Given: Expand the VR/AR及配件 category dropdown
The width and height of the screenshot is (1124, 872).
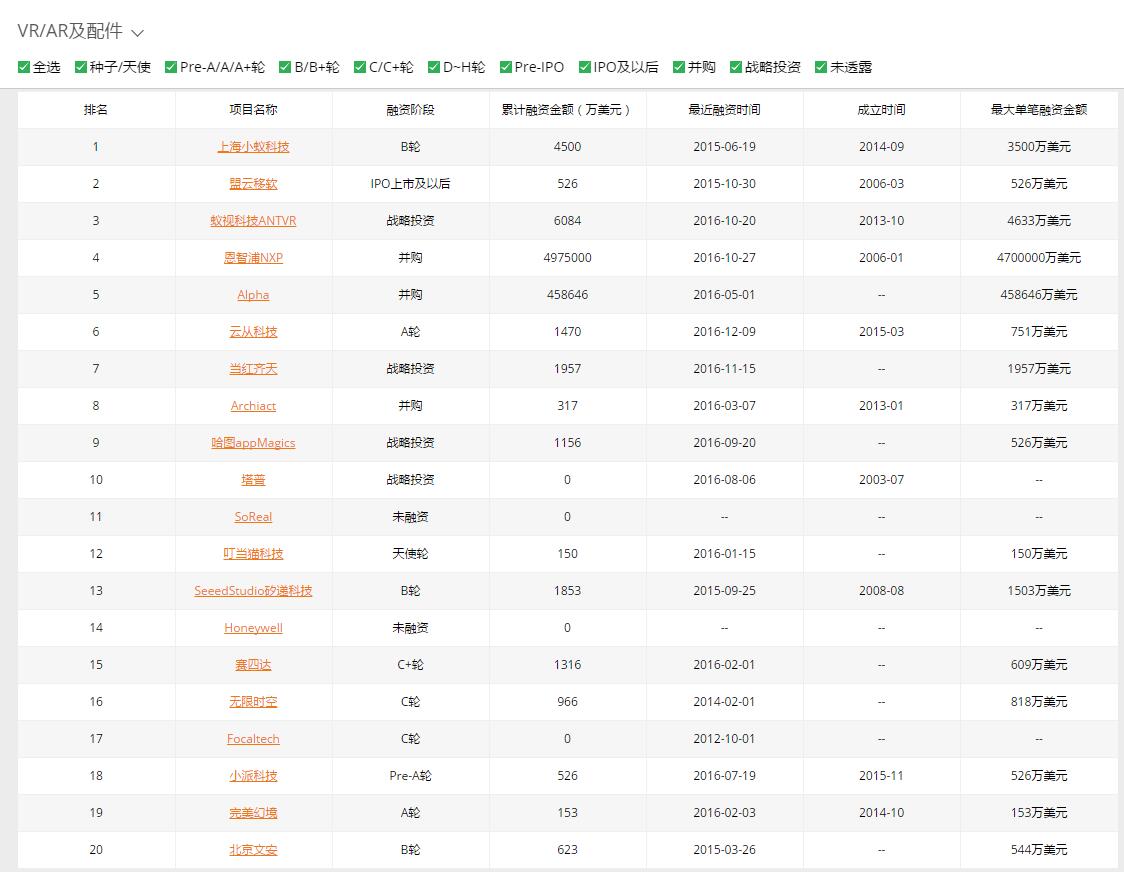Looking at the screenshot, I should 138,33.
